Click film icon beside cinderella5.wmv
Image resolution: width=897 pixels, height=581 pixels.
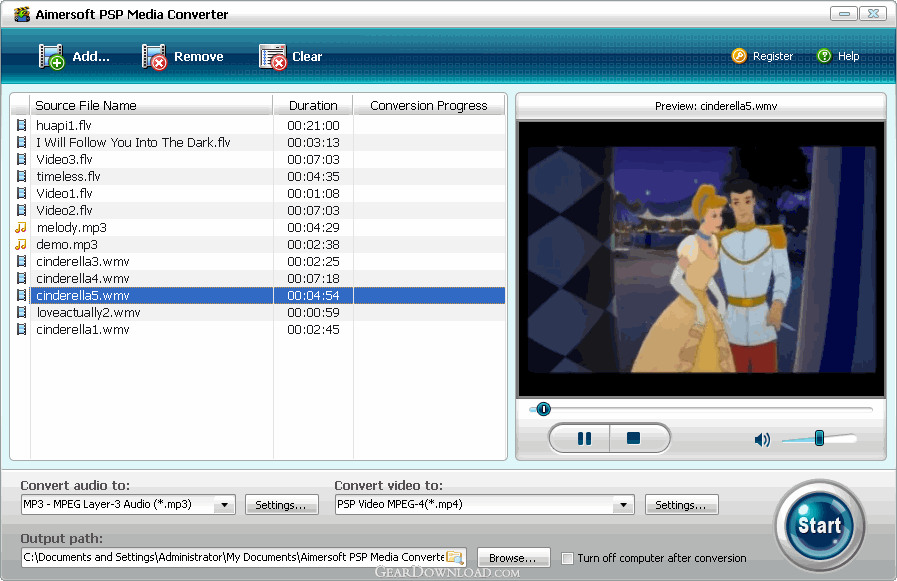pos(21,296)
